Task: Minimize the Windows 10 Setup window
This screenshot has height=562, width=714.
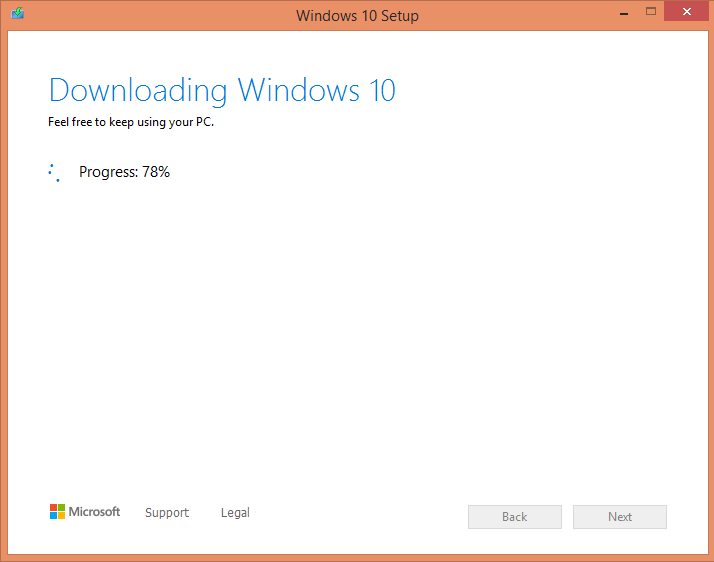Action: [x=624, y=12]
